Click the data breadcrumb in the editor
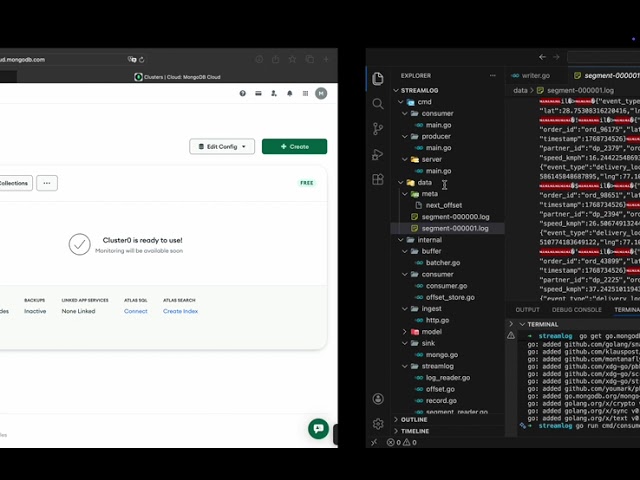 tap(520, 91)
